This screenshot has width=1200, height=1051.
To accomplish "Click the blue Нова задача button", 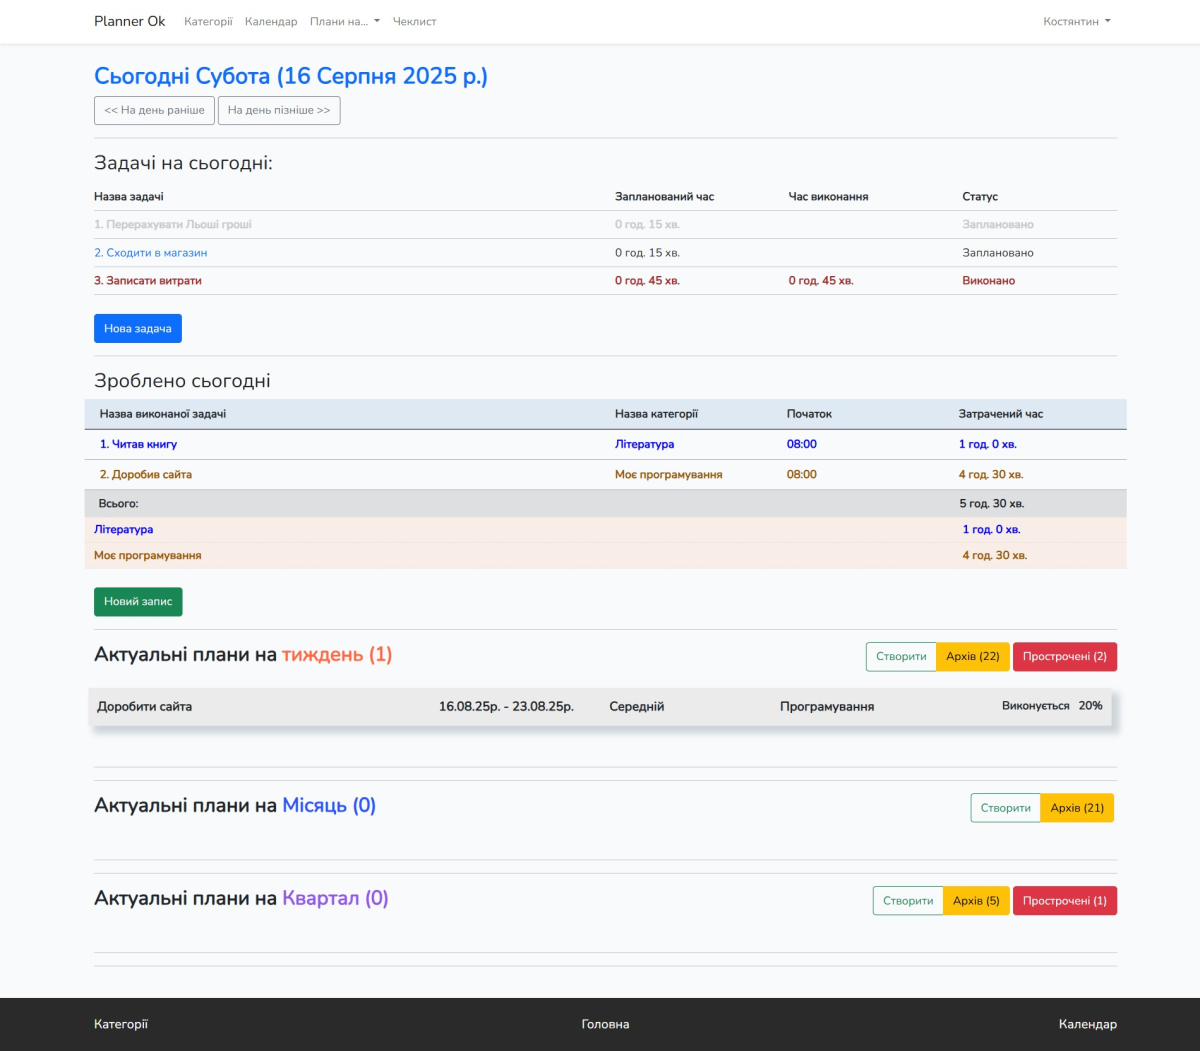I will tap(138, 329).
